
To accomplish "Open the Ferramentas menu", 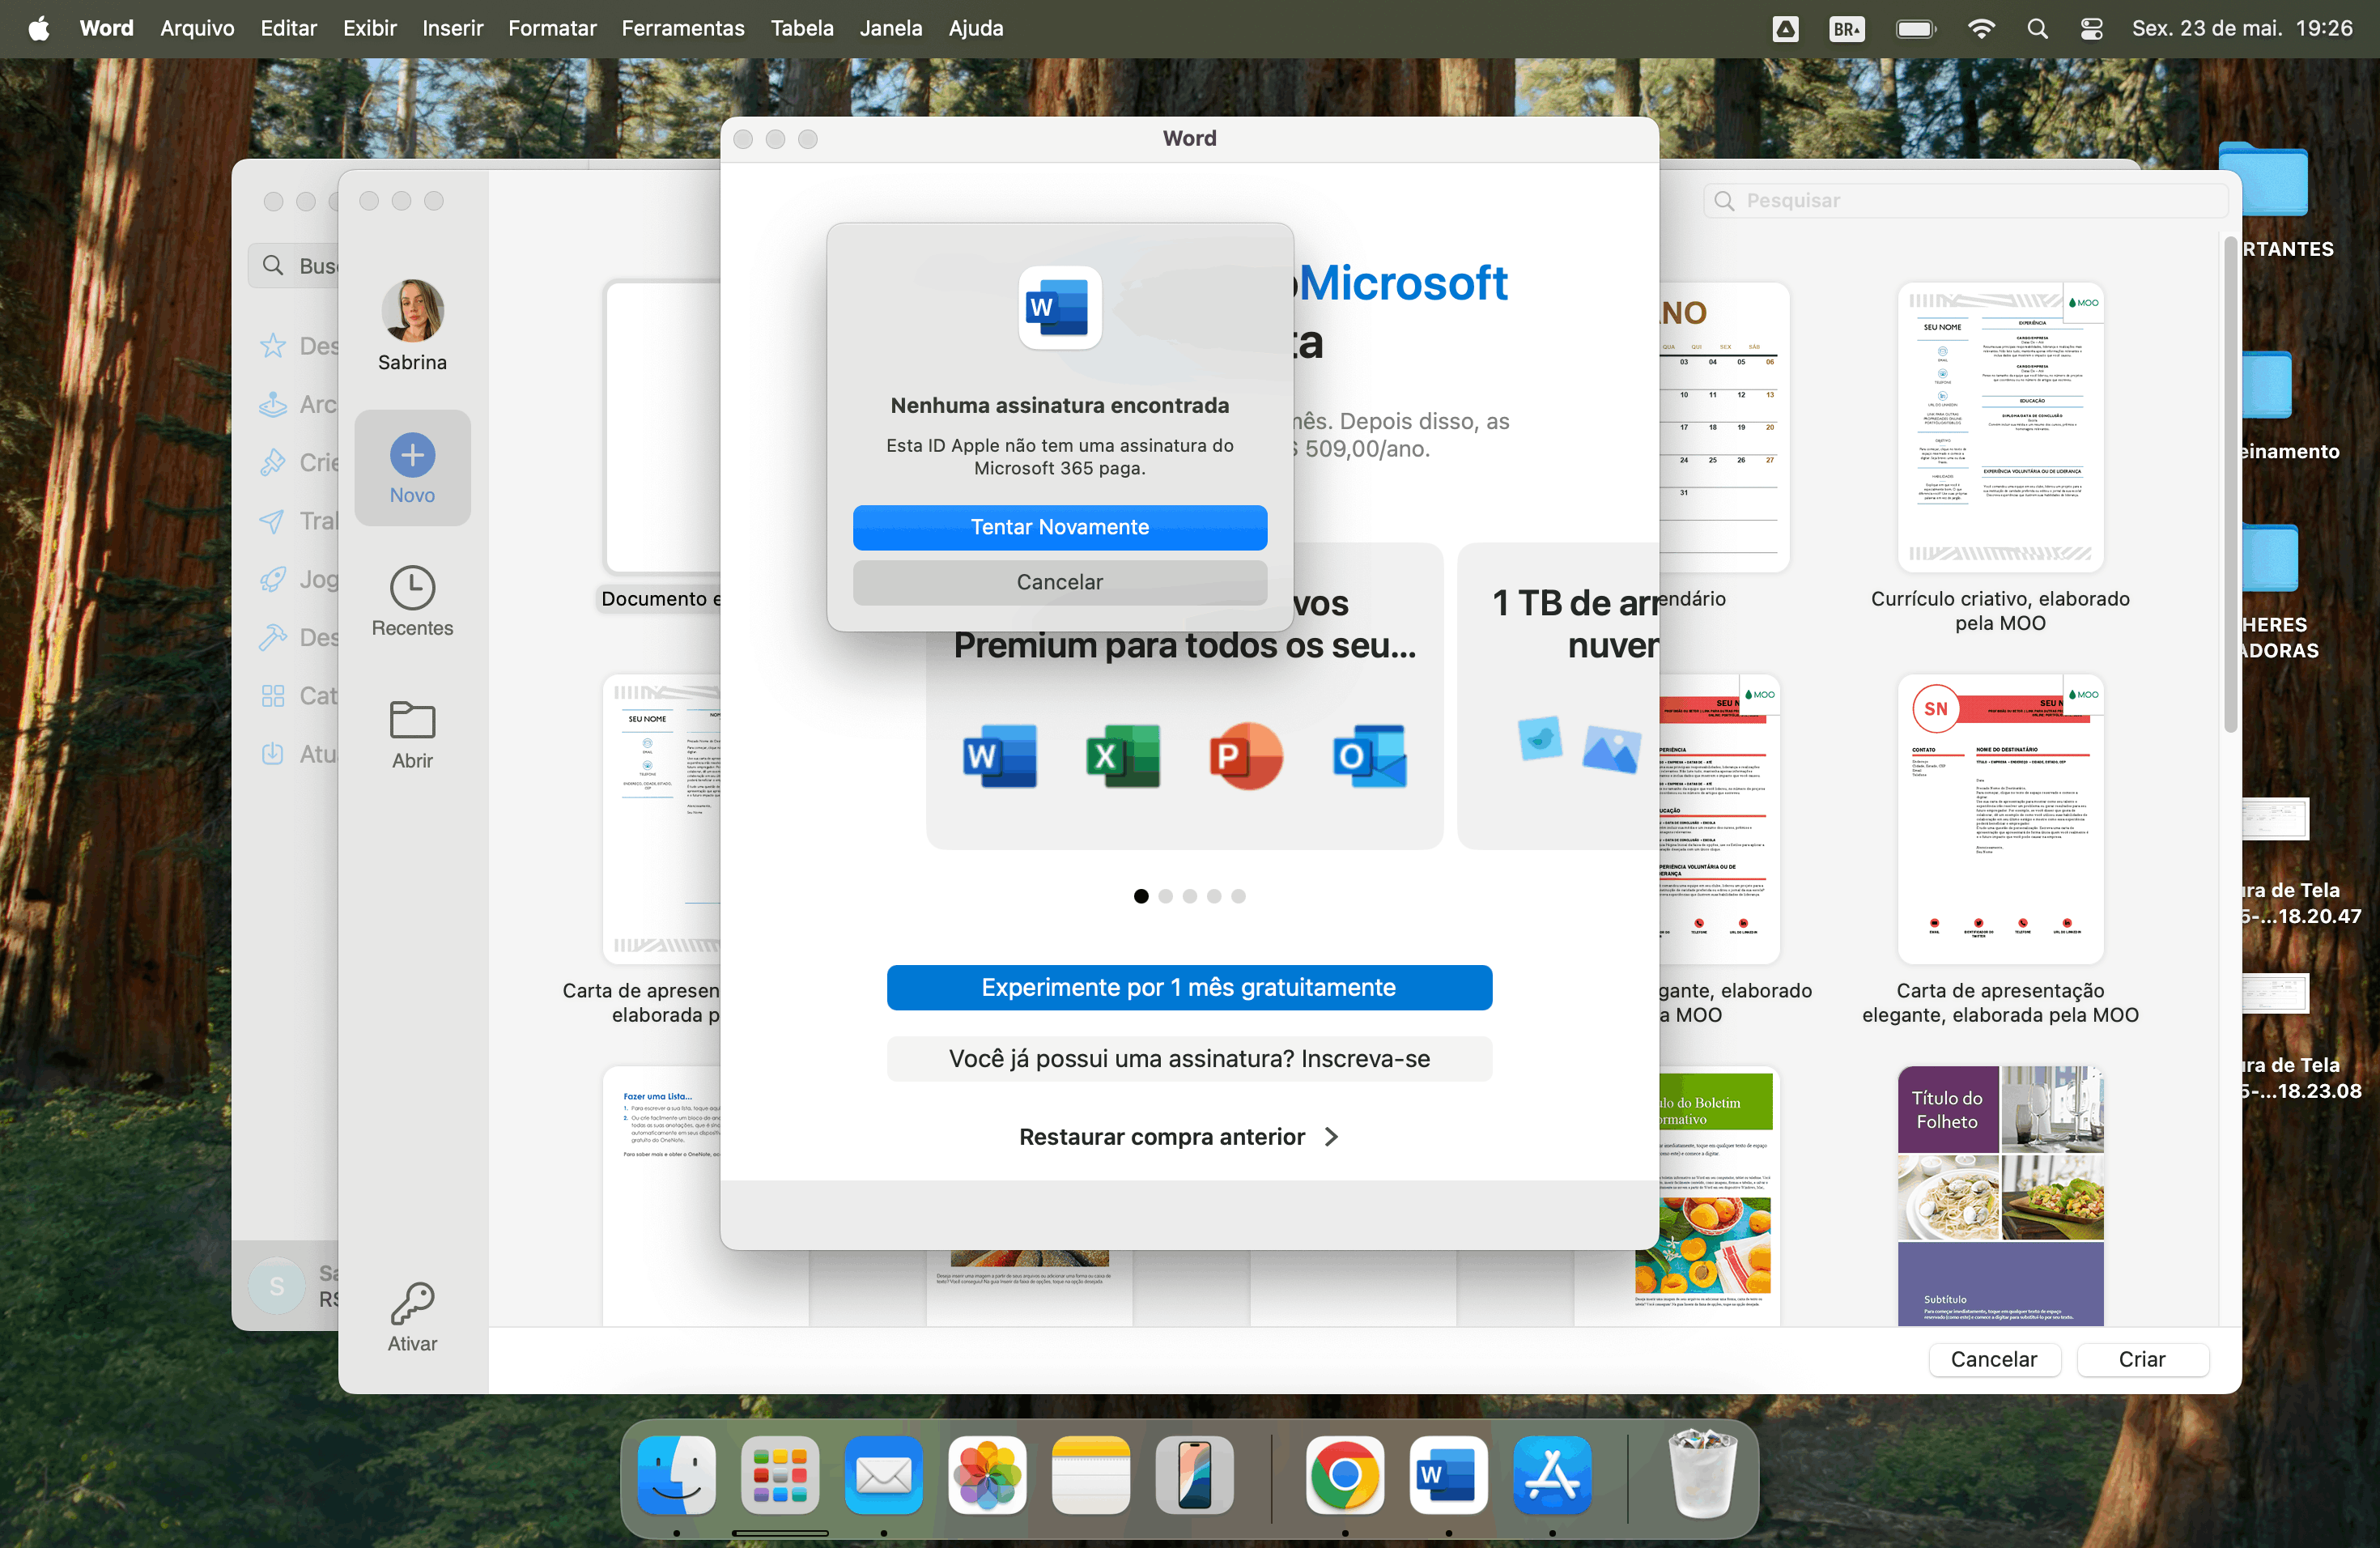I will [x=683, y=29].
